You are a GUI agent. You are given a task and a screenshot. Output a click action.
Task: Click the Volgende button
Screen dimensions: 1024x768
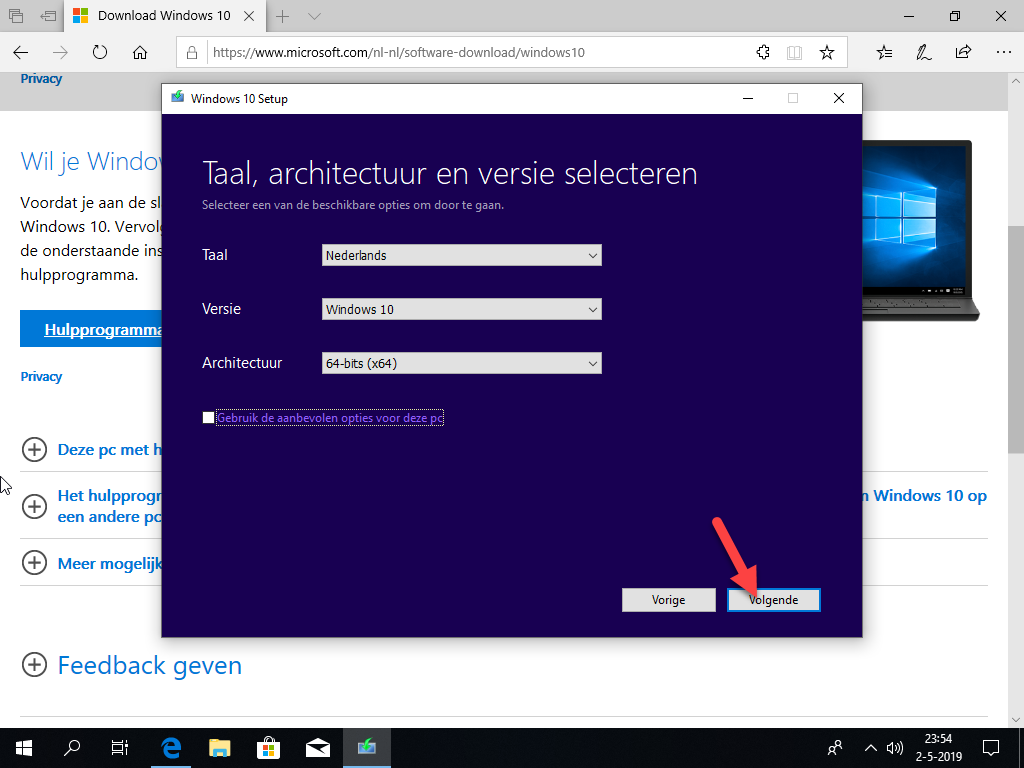tap(773, 599)
